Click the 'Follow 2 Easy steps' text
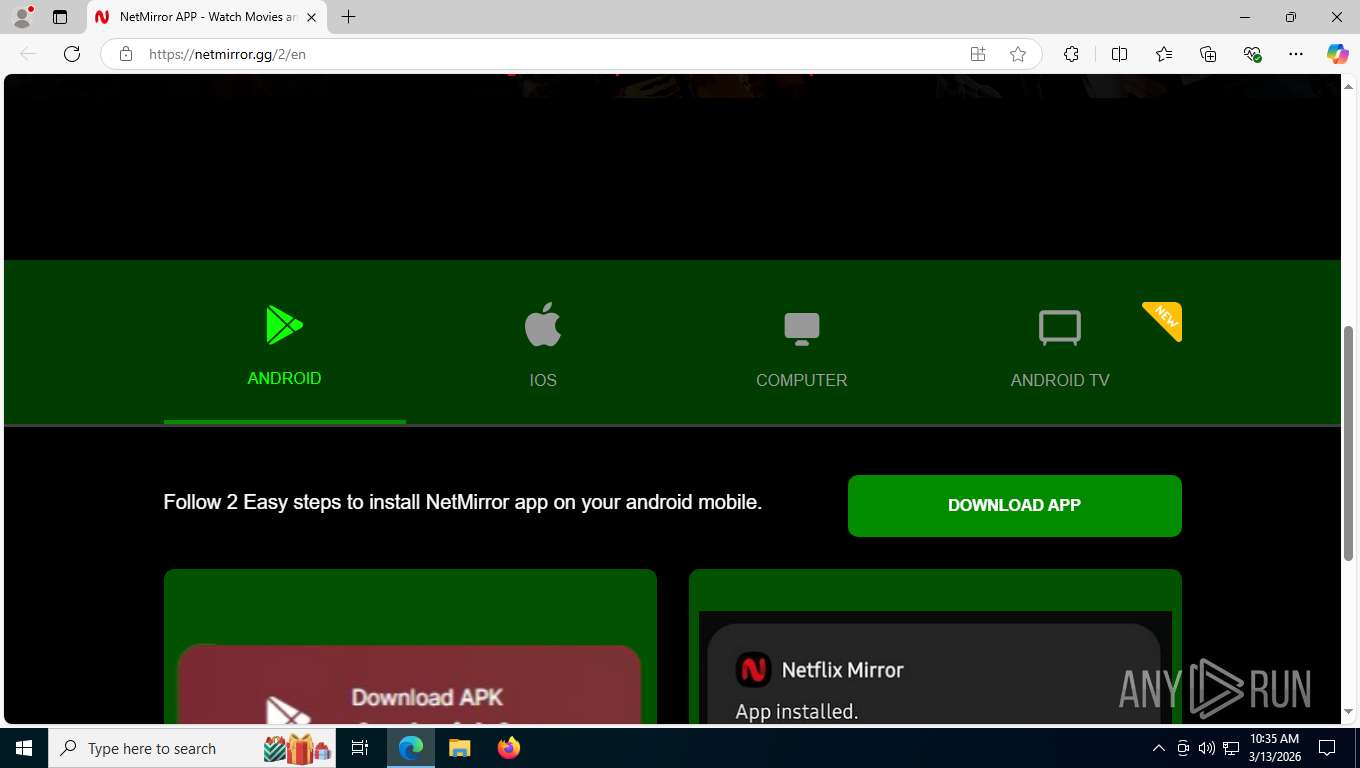Screen dimensions: 1360x768 pos(463,502)
